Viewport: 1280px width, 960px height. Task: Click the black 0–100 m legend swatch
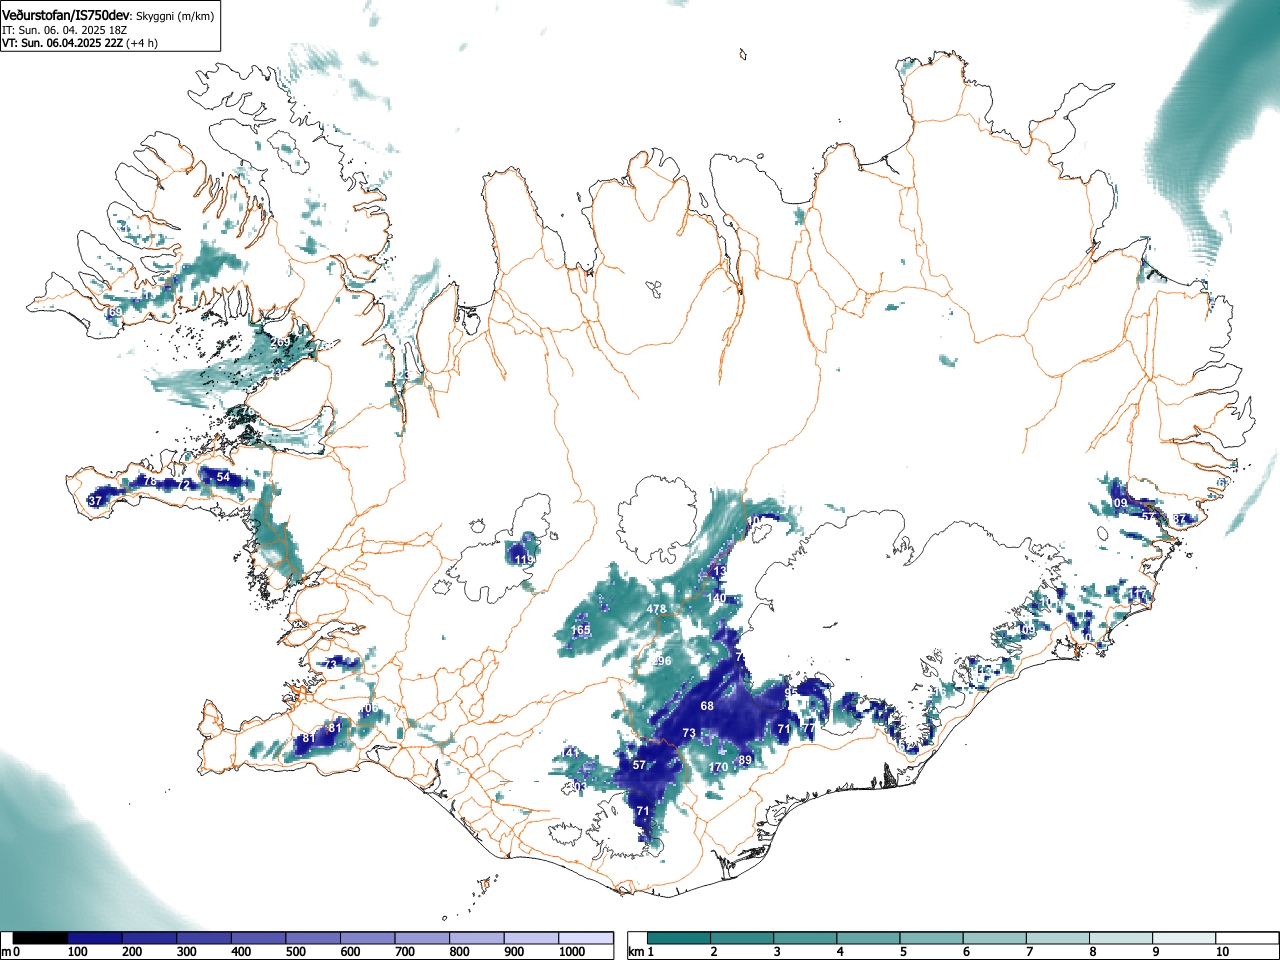point(40,938)
